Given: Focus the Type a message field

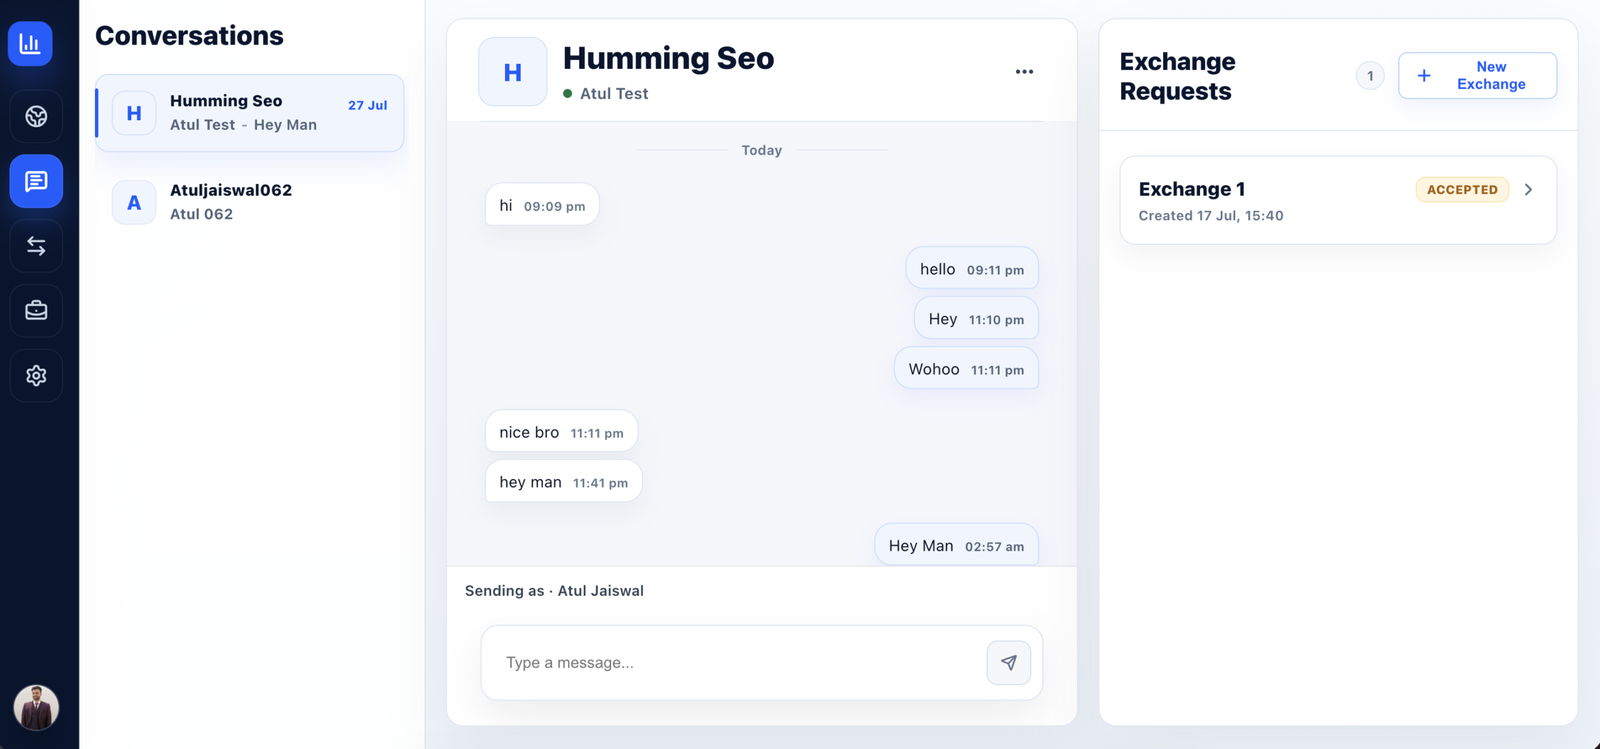Looking at the screenshot, I should 735,663.
